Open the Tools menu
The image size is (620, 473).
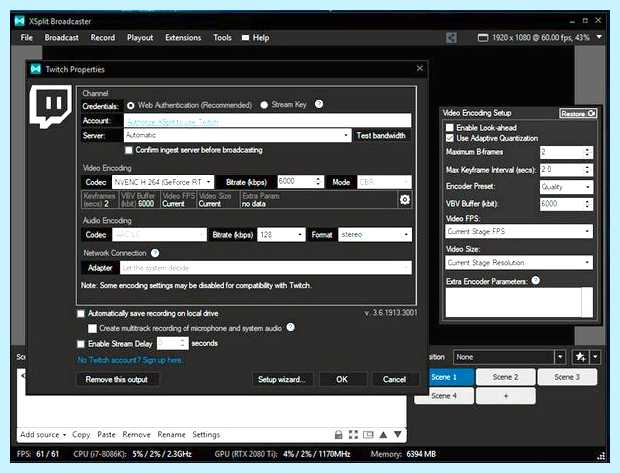pyautogui.click(x=222, y=38)
